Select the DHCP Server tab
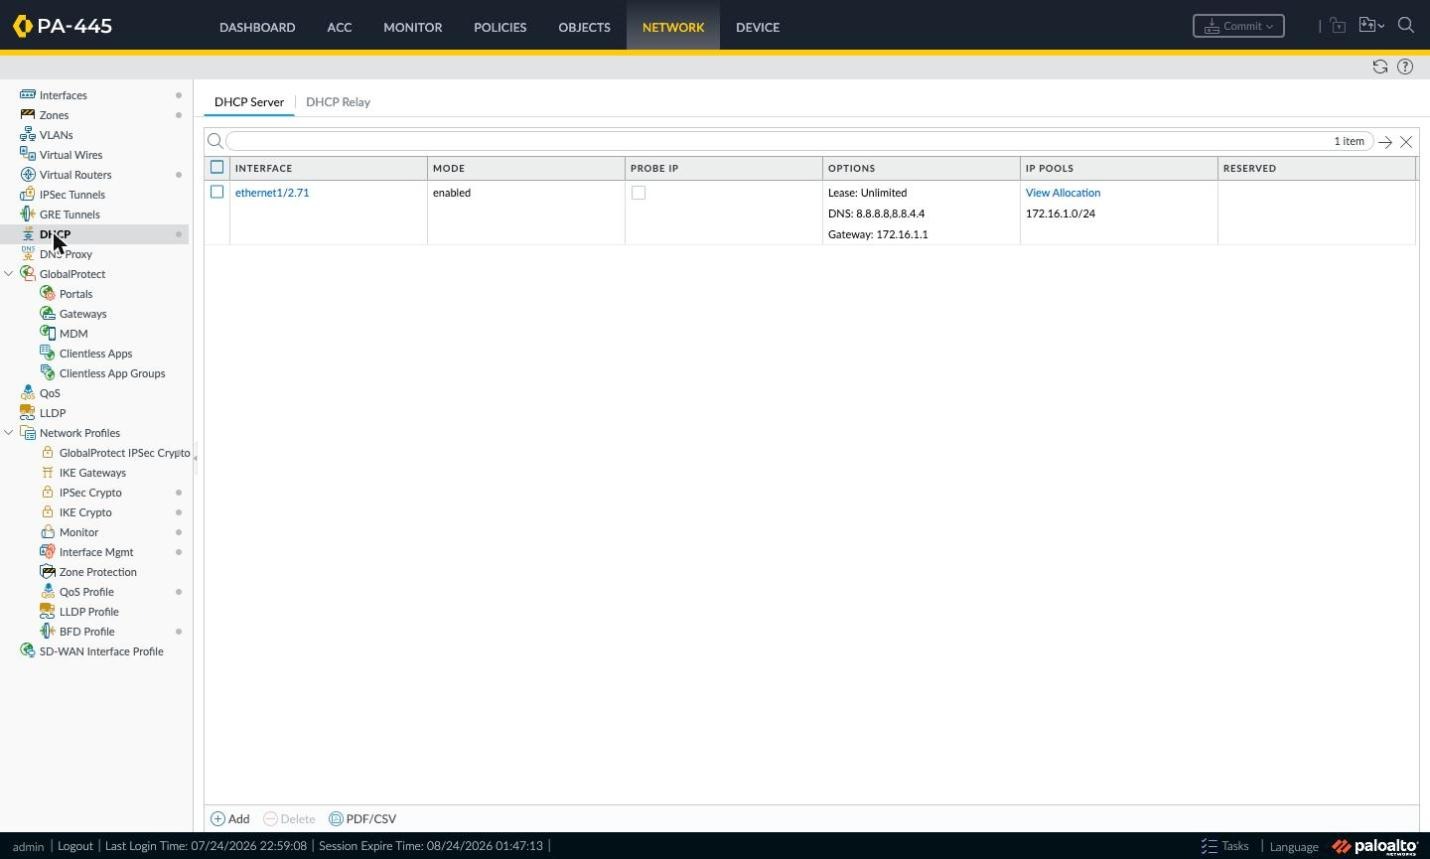Image resolution: width=1430 pixels, height=859 pixels. tap(249, 102)
